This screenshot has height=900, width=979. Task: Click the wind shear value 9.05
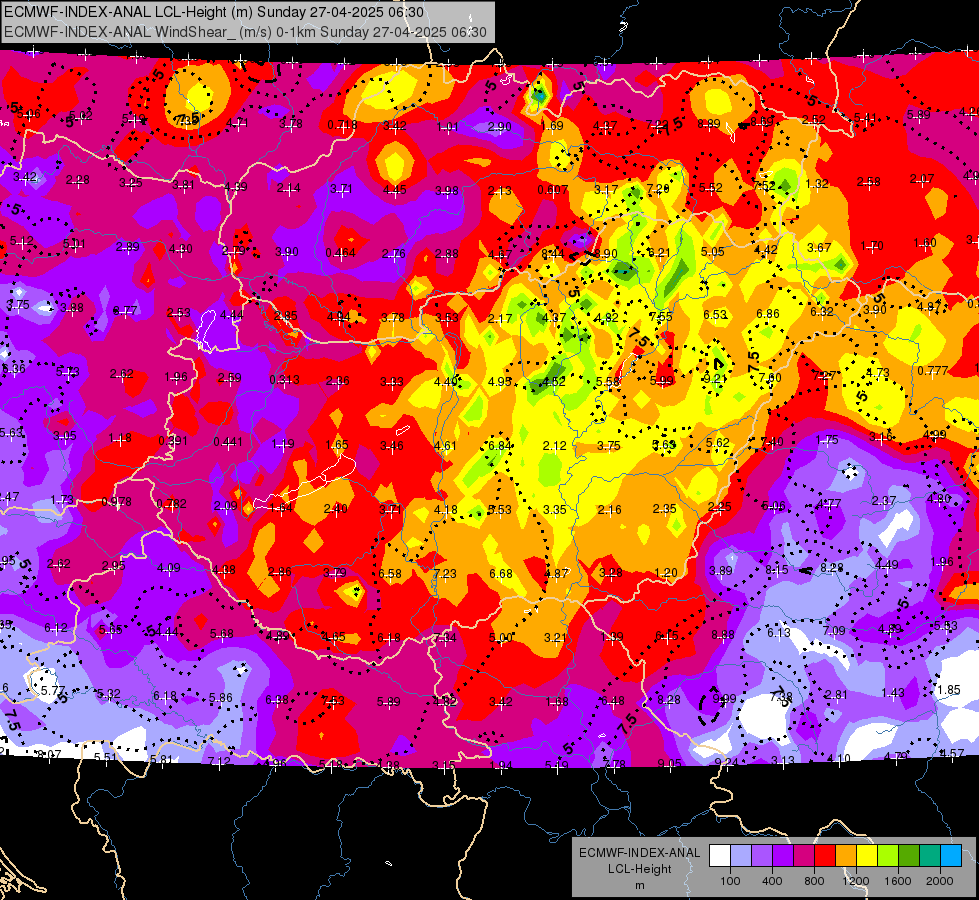[669, 763]
